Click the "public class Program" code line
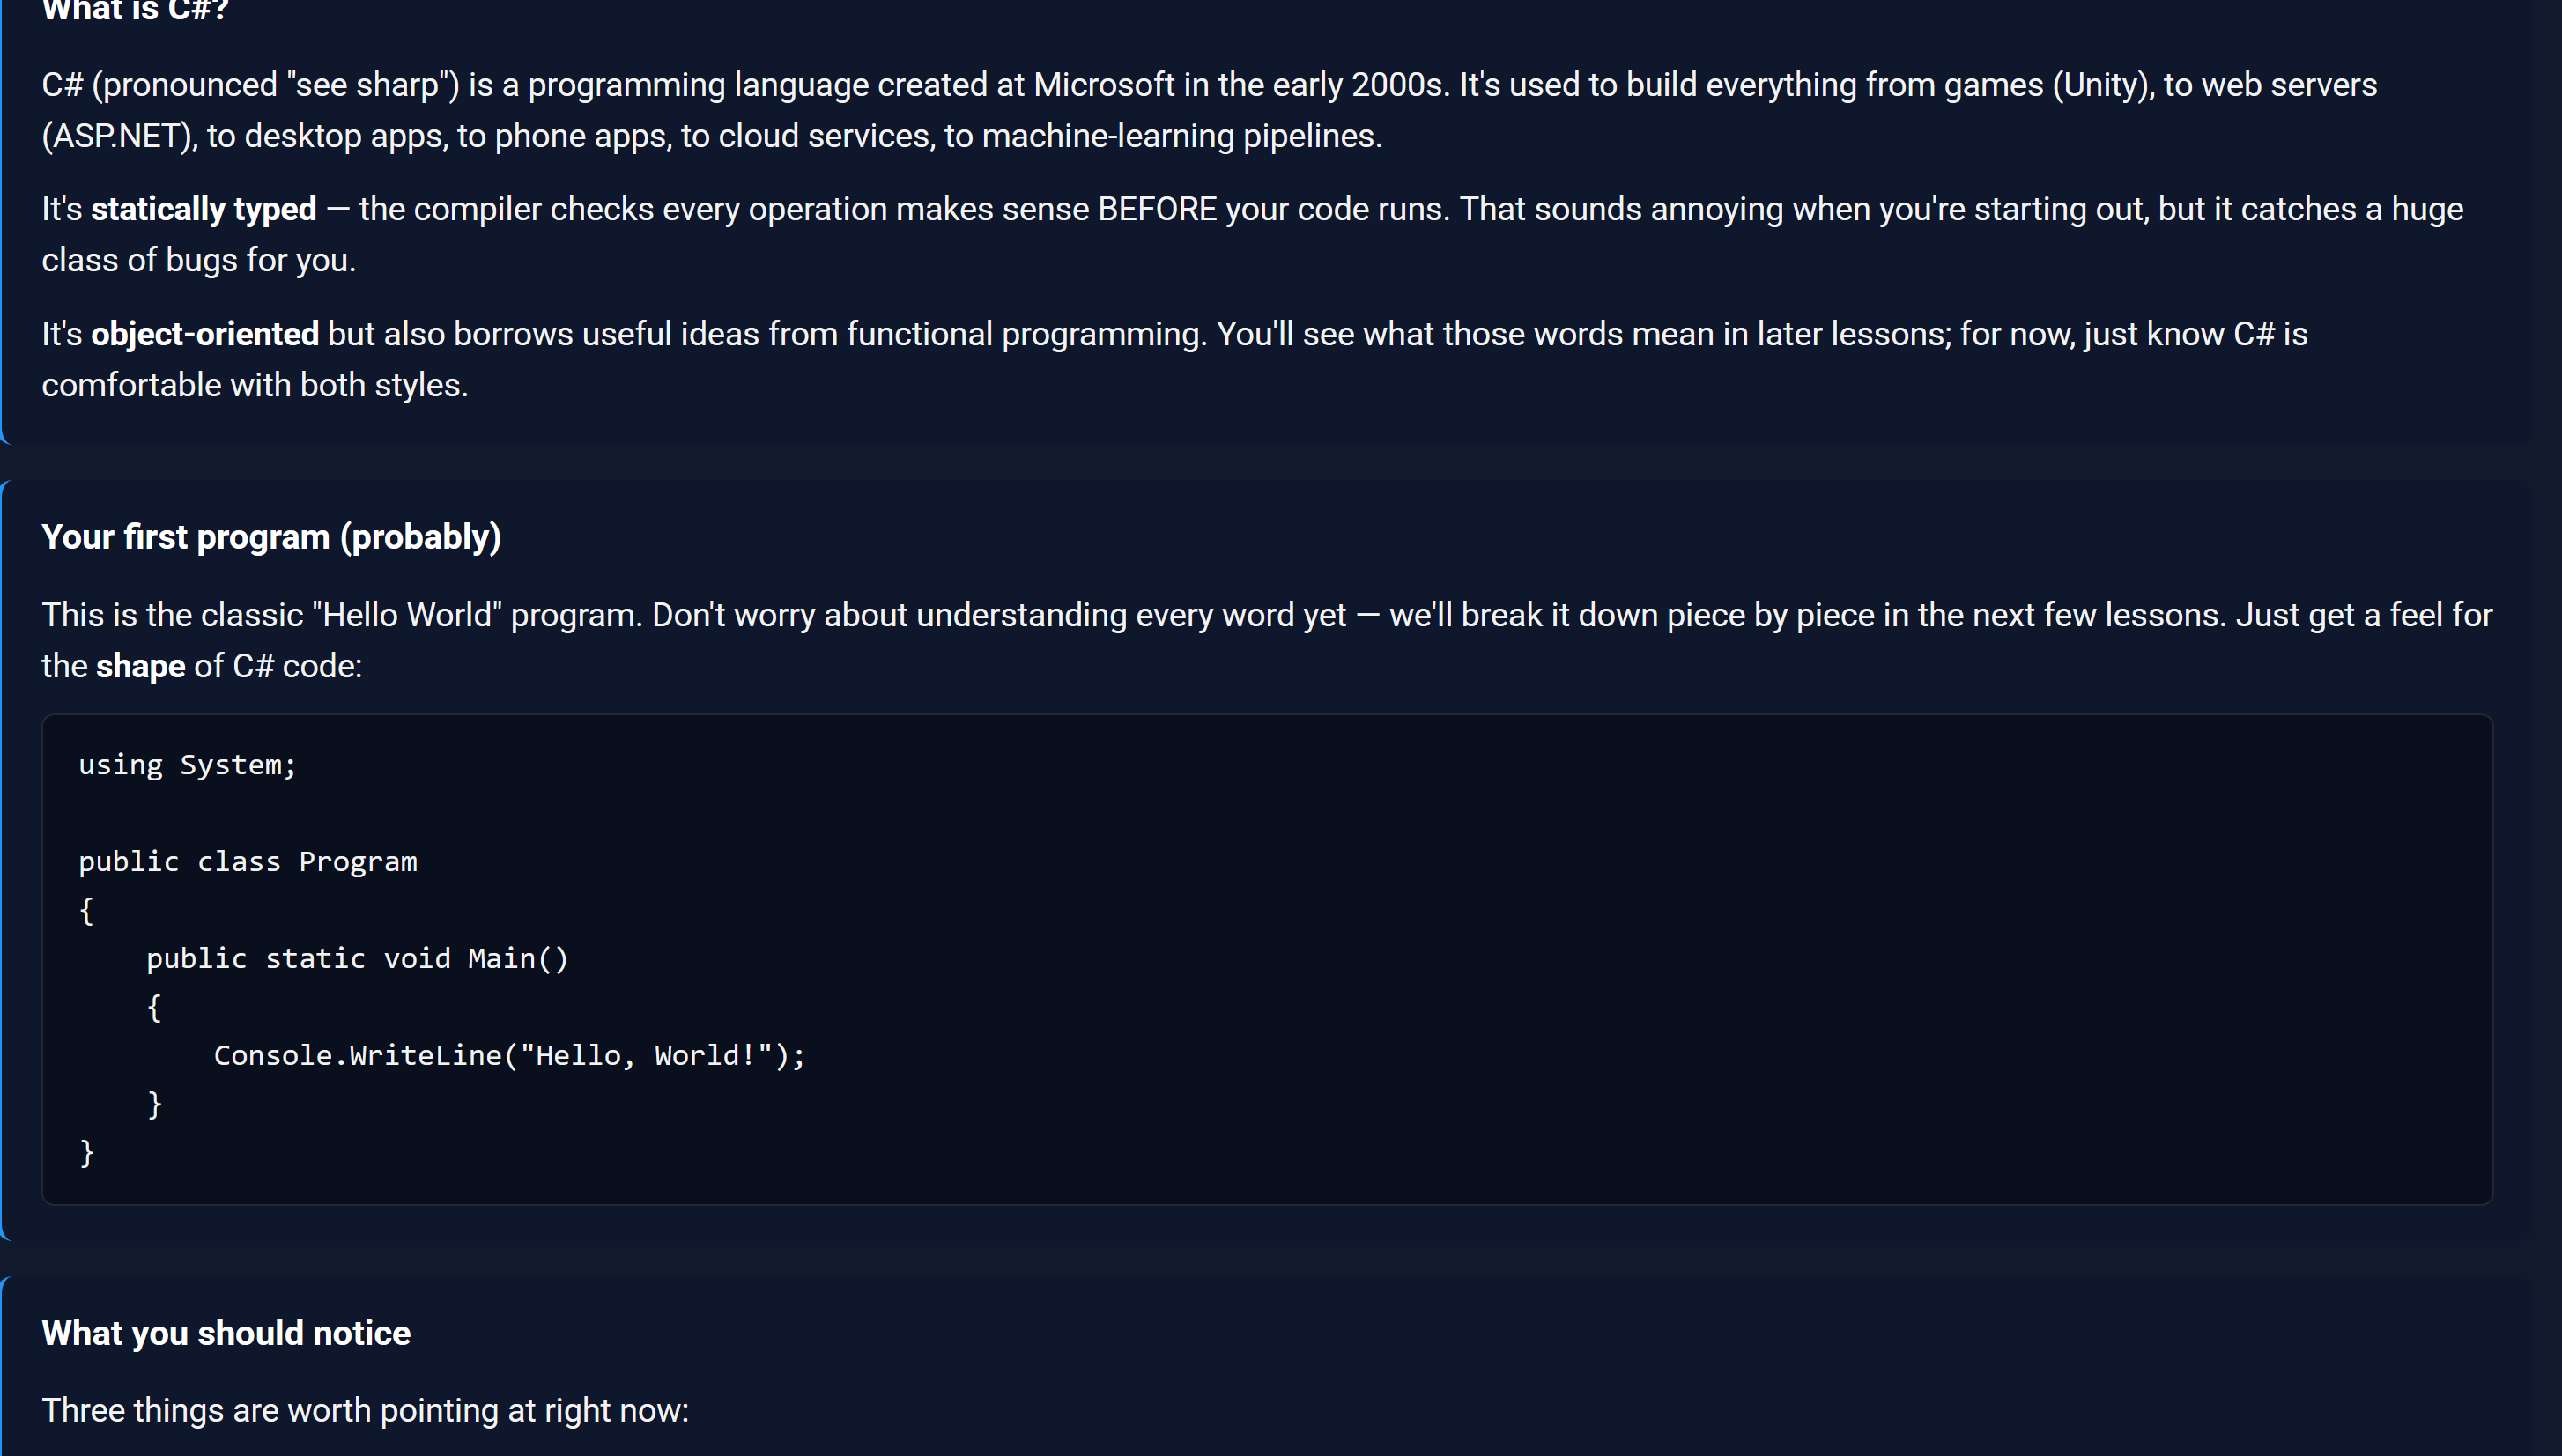The height and width of the screenshot is (1456, 2562). pyautogui.click(x=248, y=862)
